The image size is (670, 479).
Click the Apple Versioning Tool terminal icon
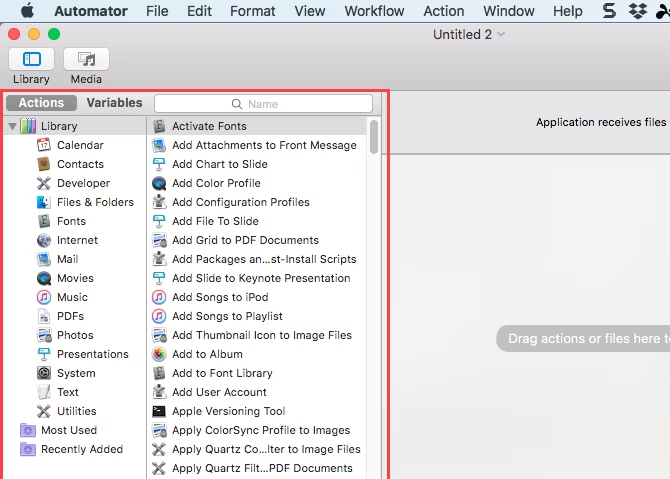[x=159, y=411]
